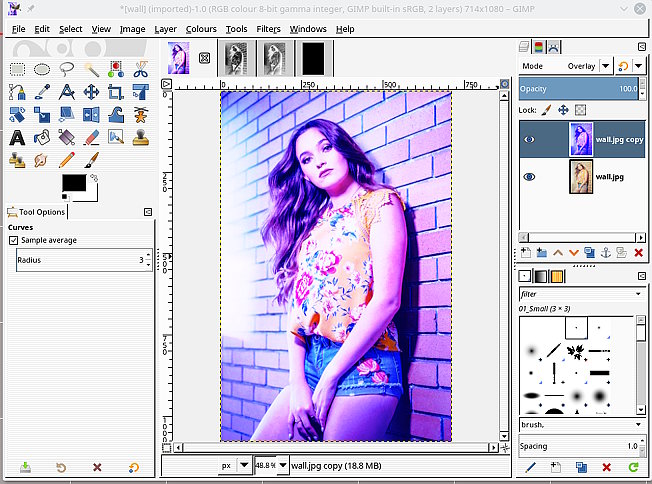Select the Scissors Select tool
This screenshot has height=484, width=652.
click(x=141, y=69)
